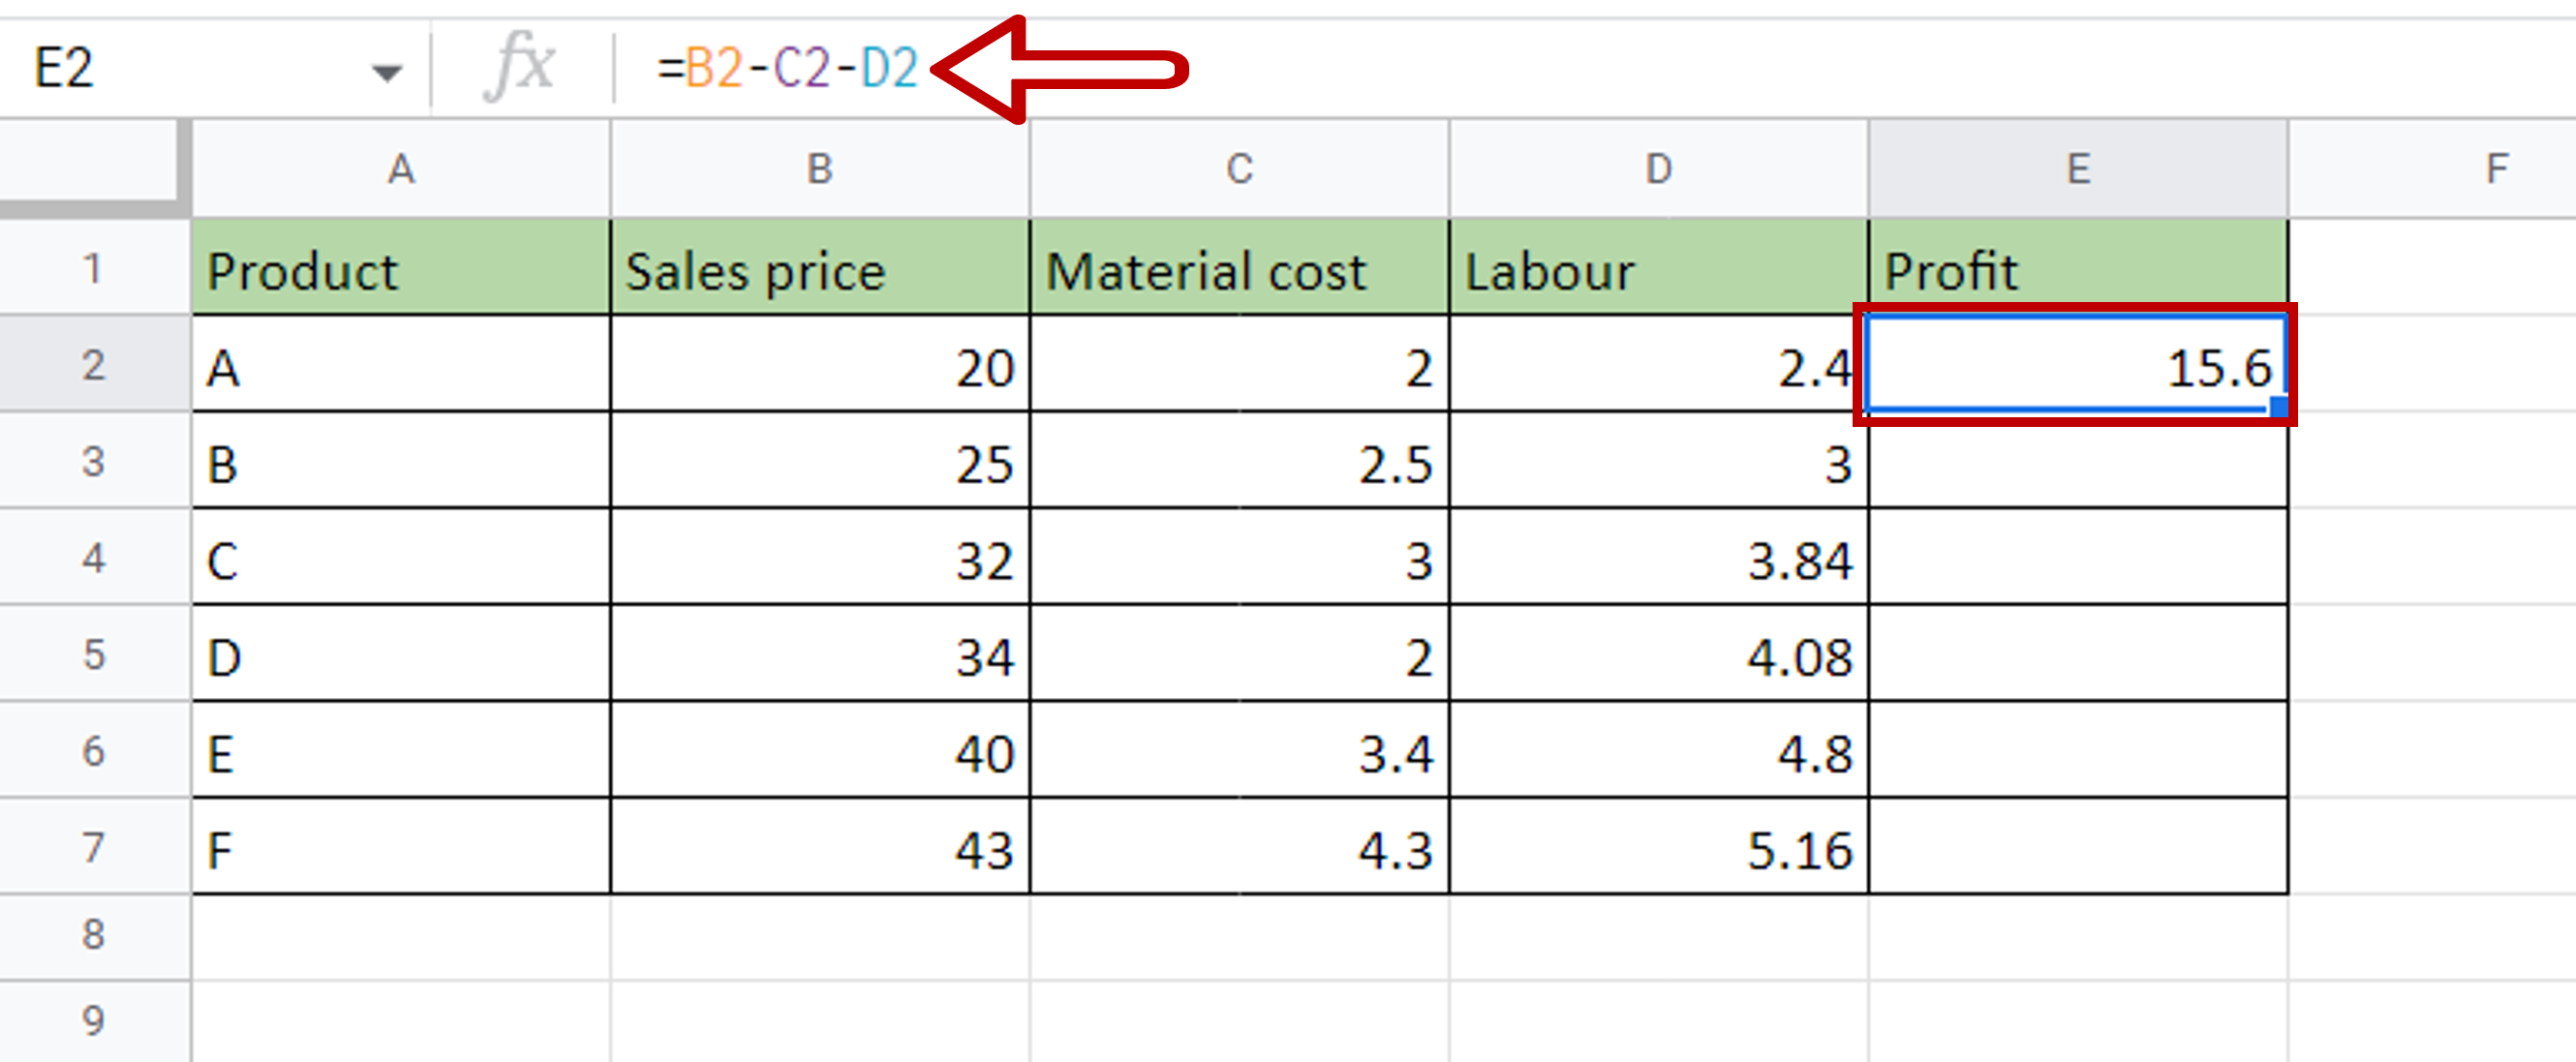This screenshot has height=1062, width=2576.
Task: Select the material cost cell 4.3
Action: tap(1239, 847)
